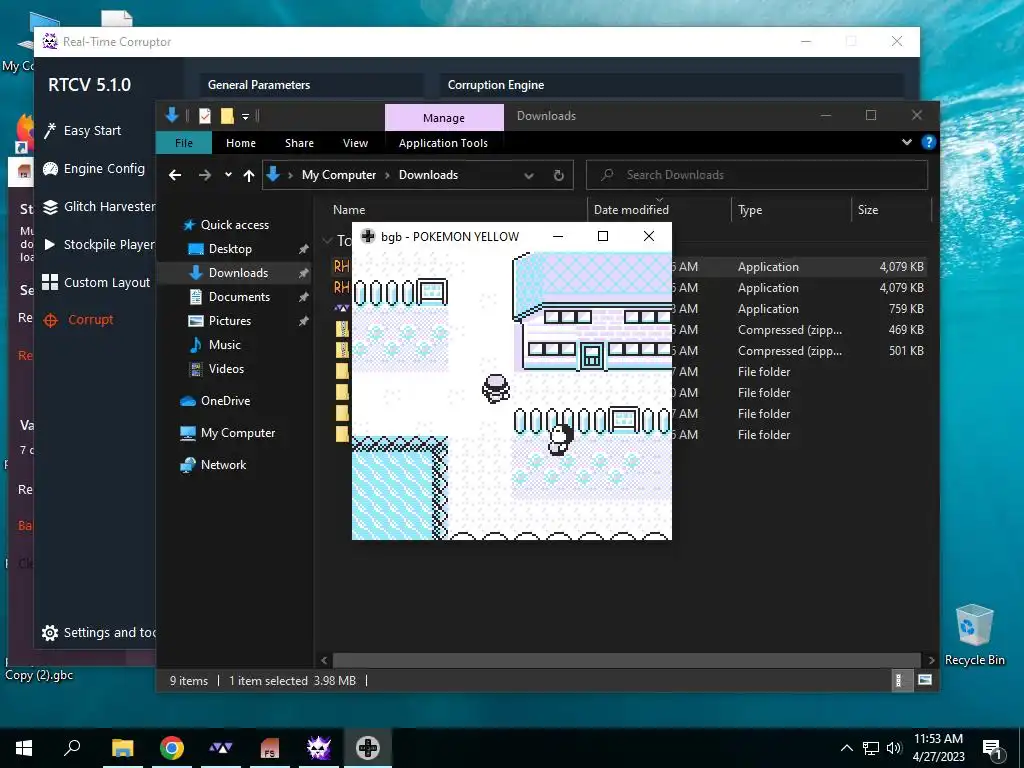Select Documents in navigation pane

click(x=230, y=296)
